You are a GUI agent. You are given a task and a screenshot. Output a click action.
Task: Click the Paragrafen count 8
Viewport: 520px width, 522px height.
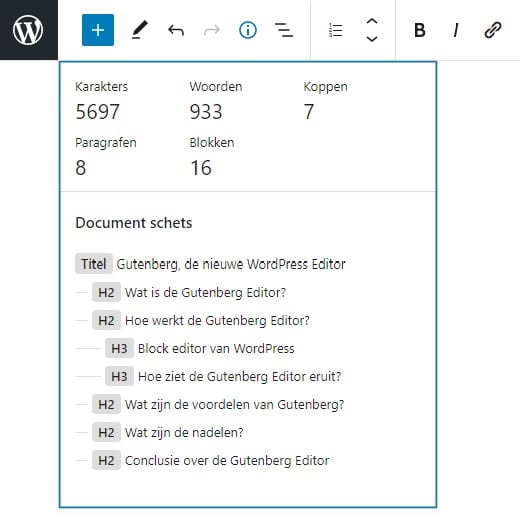[x=81, y=168]
